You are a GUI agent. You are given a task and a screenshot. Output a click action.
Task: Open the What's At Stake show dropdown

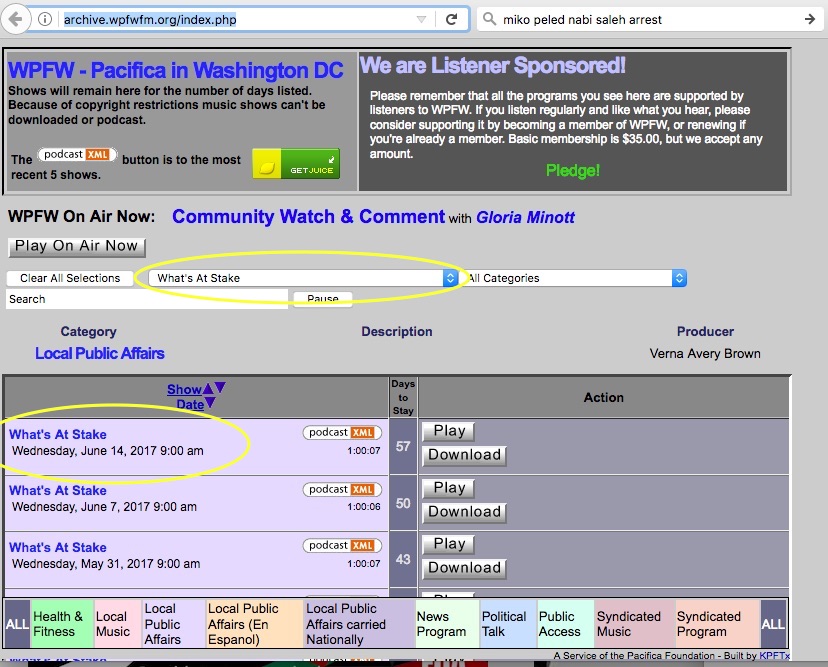(x=303, y=278)
